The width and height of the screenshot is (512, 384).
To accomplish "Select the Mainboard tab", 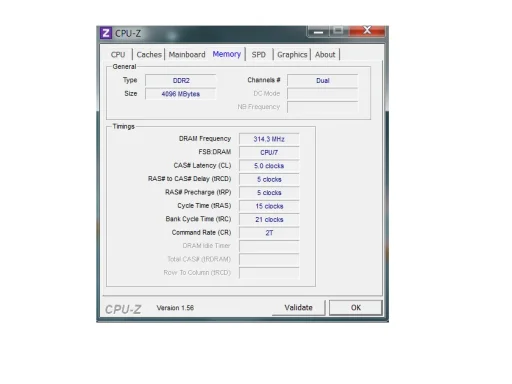I will coord(187,55).
